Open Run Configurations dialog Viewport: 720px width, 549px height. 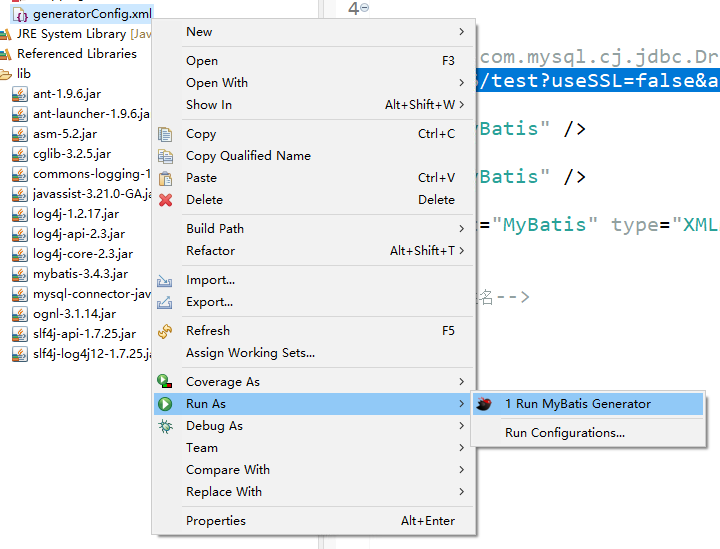click(x=564, y=433)
